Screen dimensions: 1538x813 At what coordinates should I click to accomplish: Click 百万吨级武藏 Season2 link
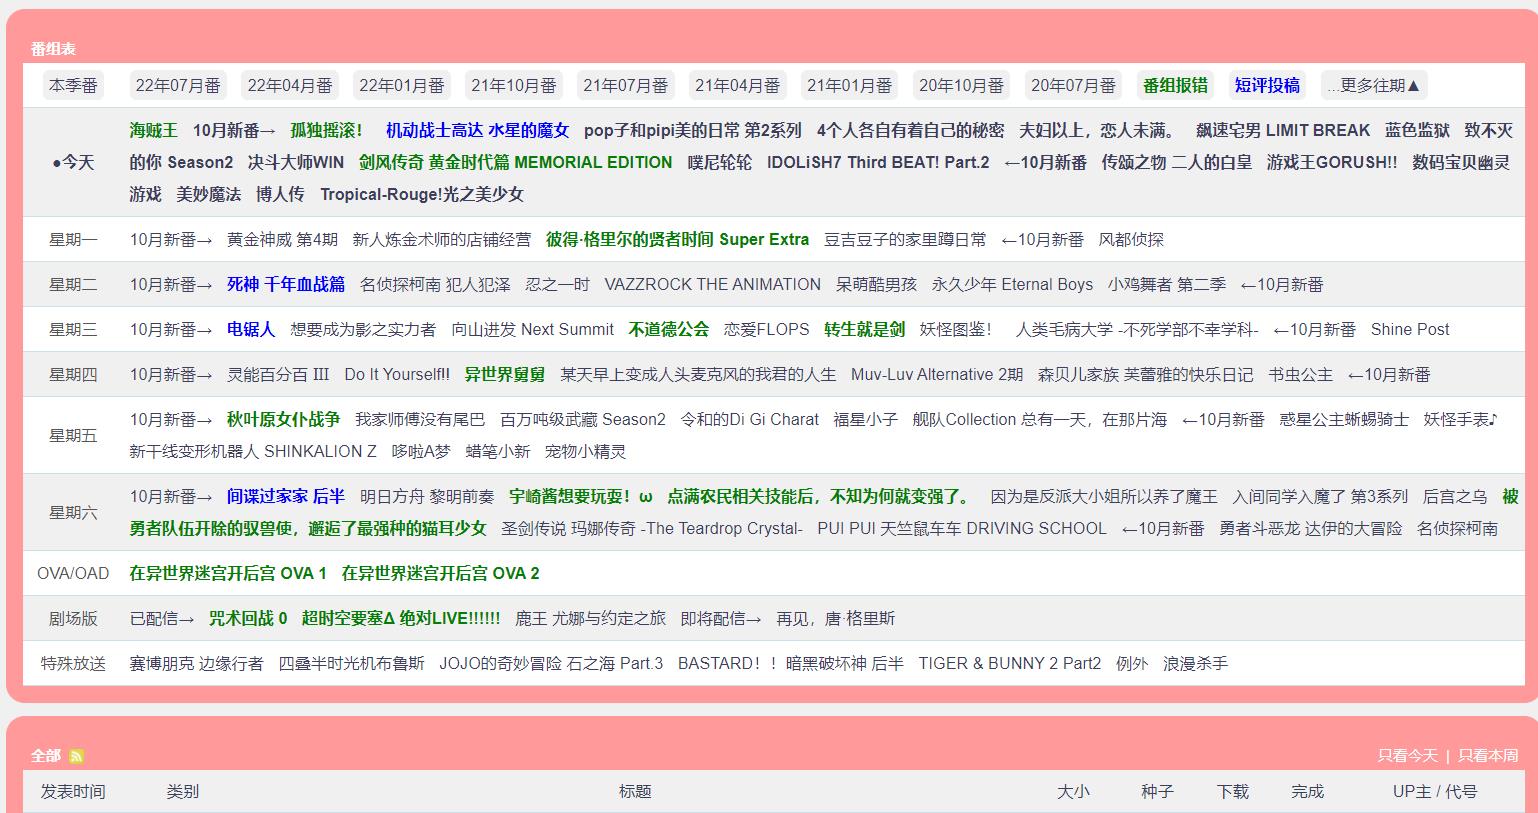pos(583,419)
